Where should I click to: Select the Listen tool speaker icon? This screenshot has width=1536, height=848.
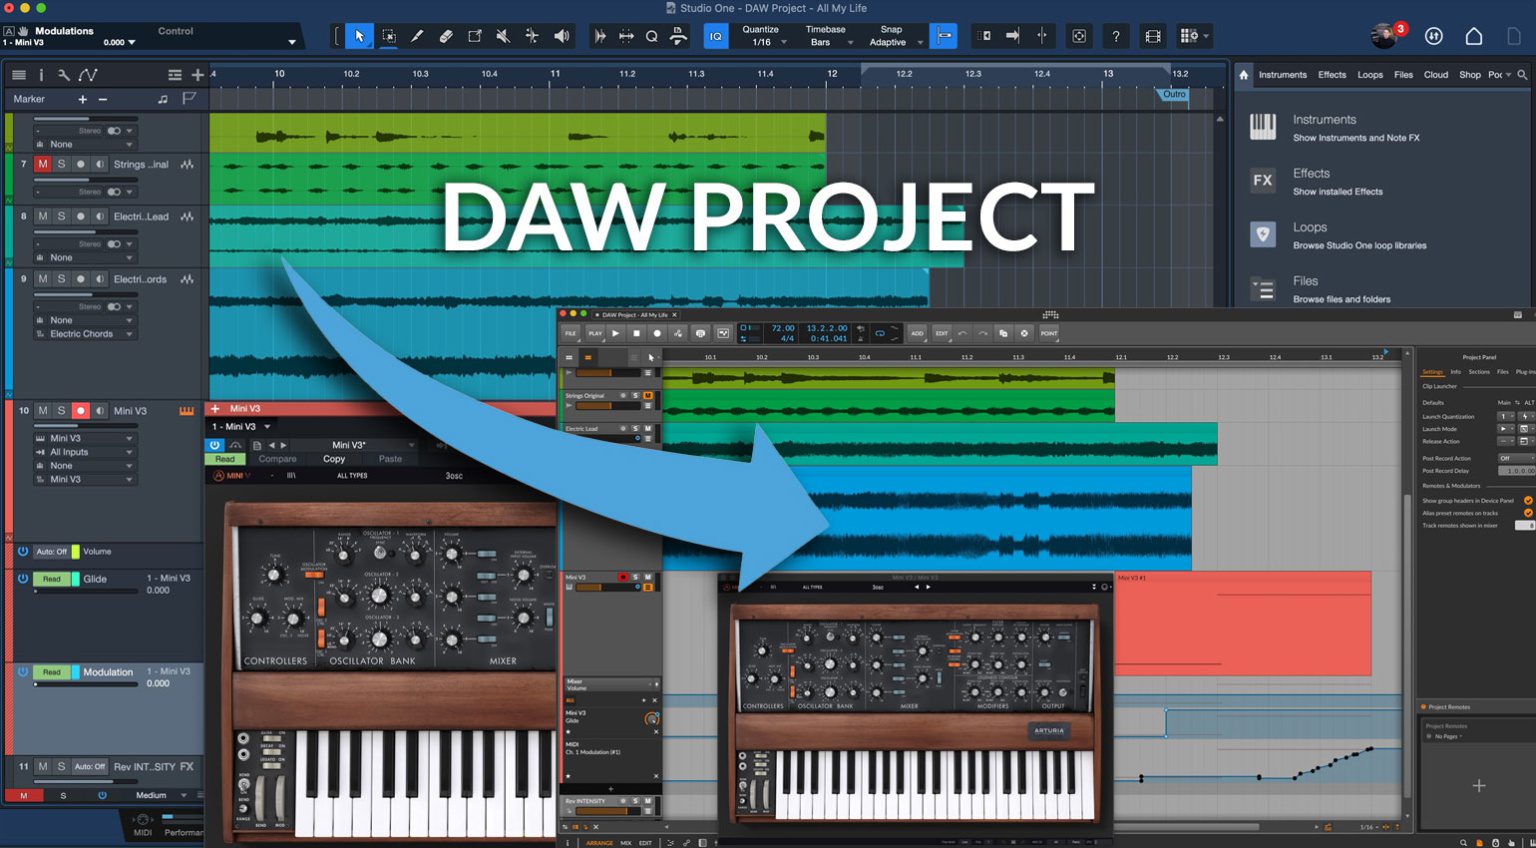pos(561,36)
